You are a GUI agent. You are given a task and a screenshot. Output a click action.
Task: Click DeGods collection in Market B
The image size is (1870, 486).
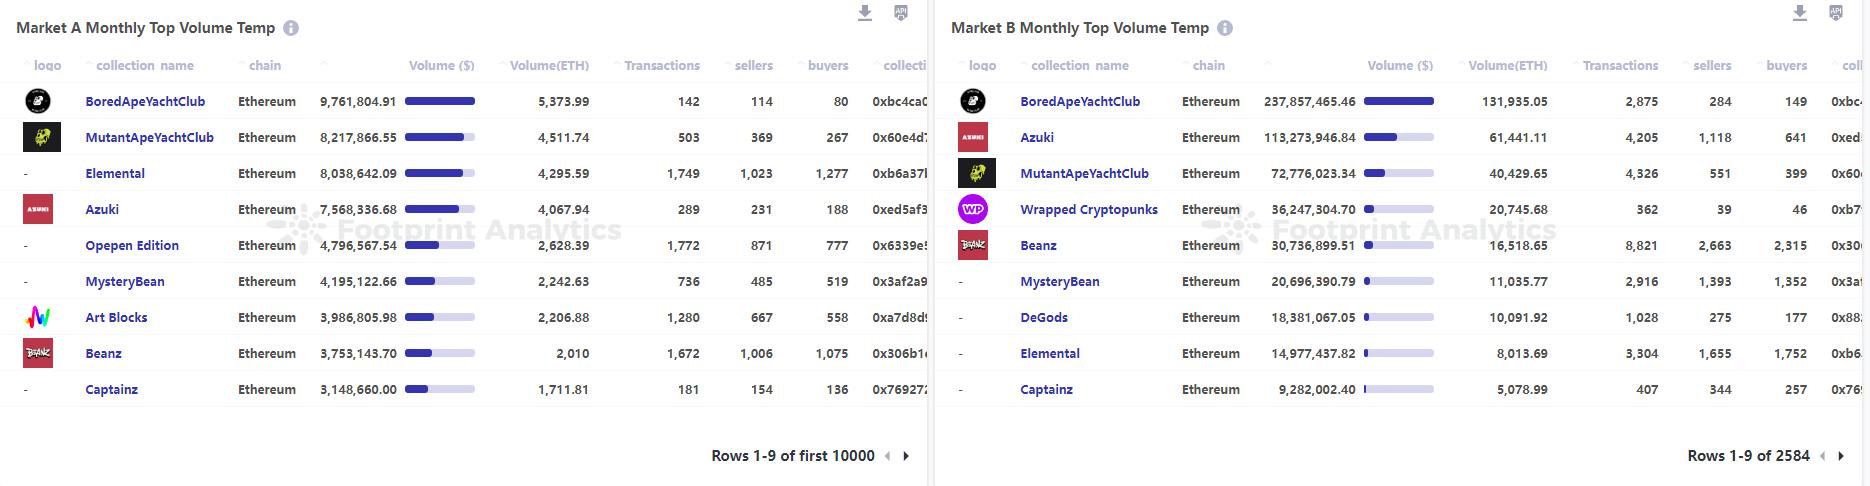pyautogui.click(x=1043, y=318)
